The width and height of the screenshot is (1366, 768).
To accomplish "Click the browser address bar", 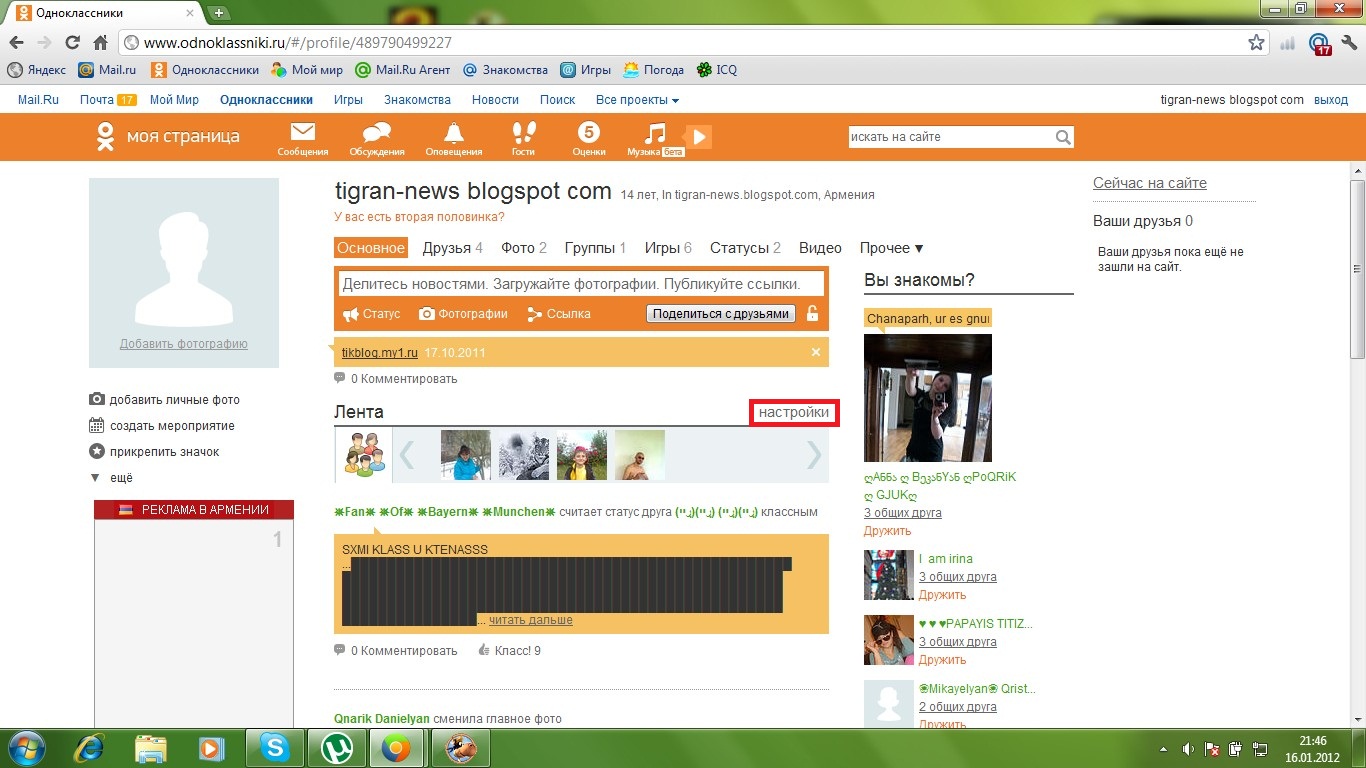I will (x=685, y=43).
